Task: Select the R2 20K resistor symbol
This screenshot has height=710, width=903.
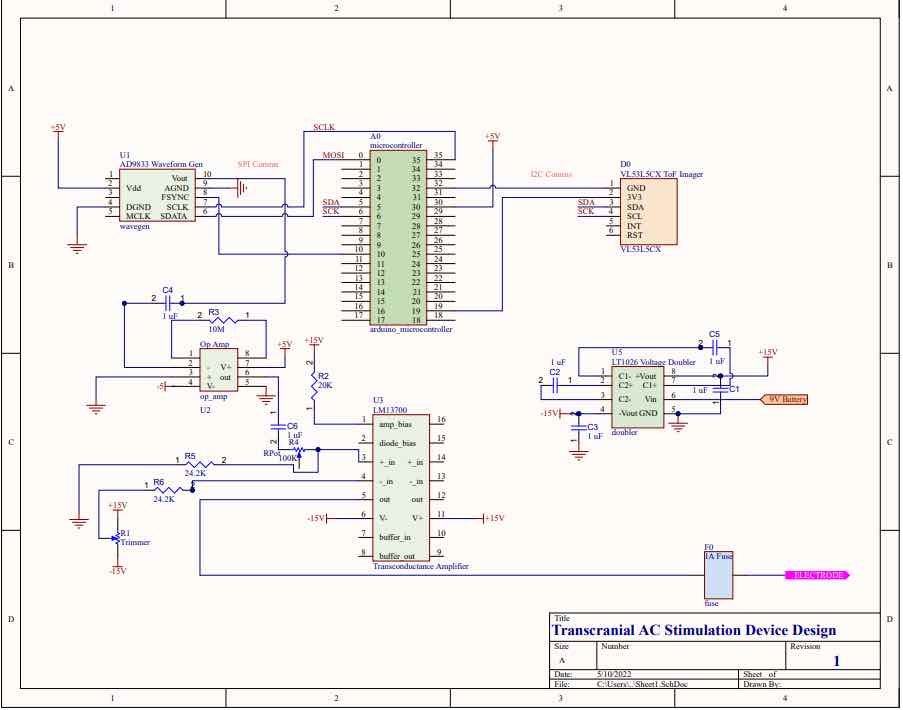Action: pos(314,385)
